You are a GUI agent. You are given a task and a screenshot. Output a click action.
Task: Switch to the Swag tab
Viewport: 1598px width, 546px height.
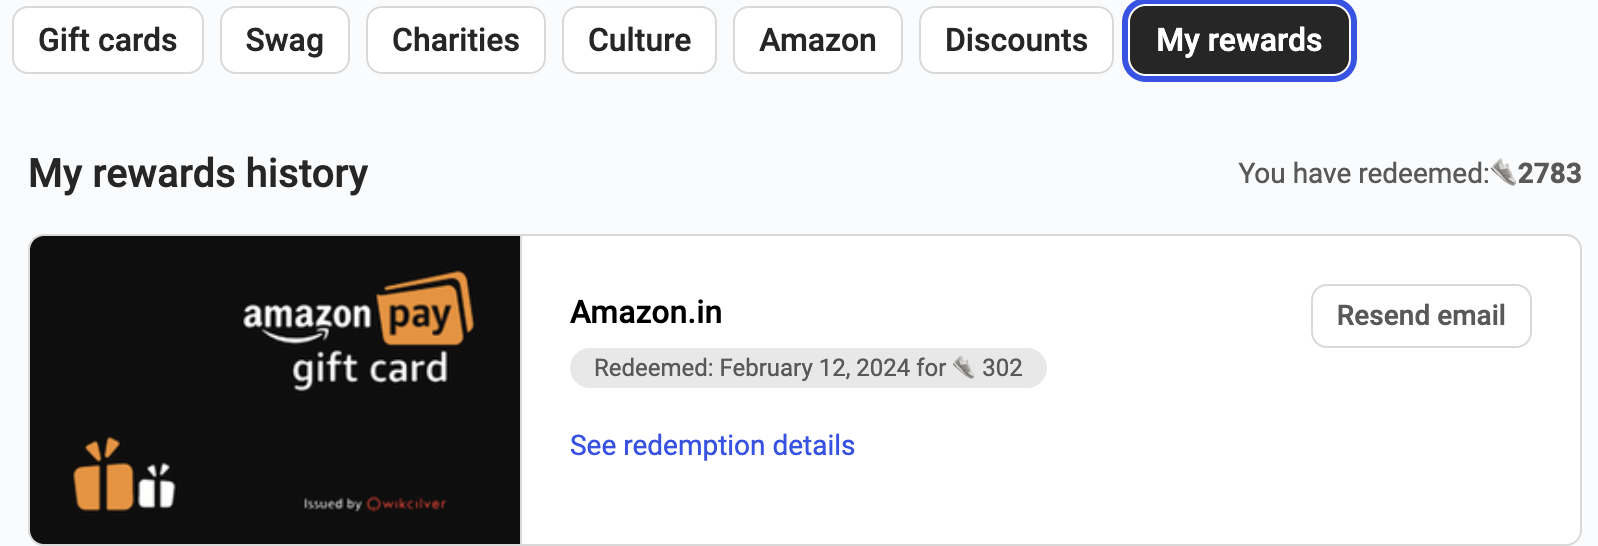click(285, 40)
